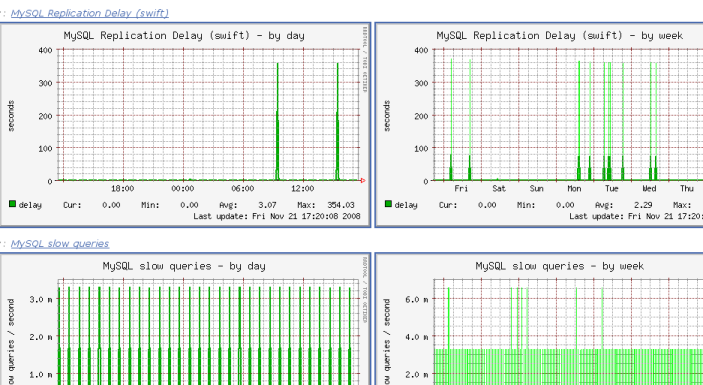
Task: Click the title 'MySQL slow queries - by week'
Action: (560, 266)
